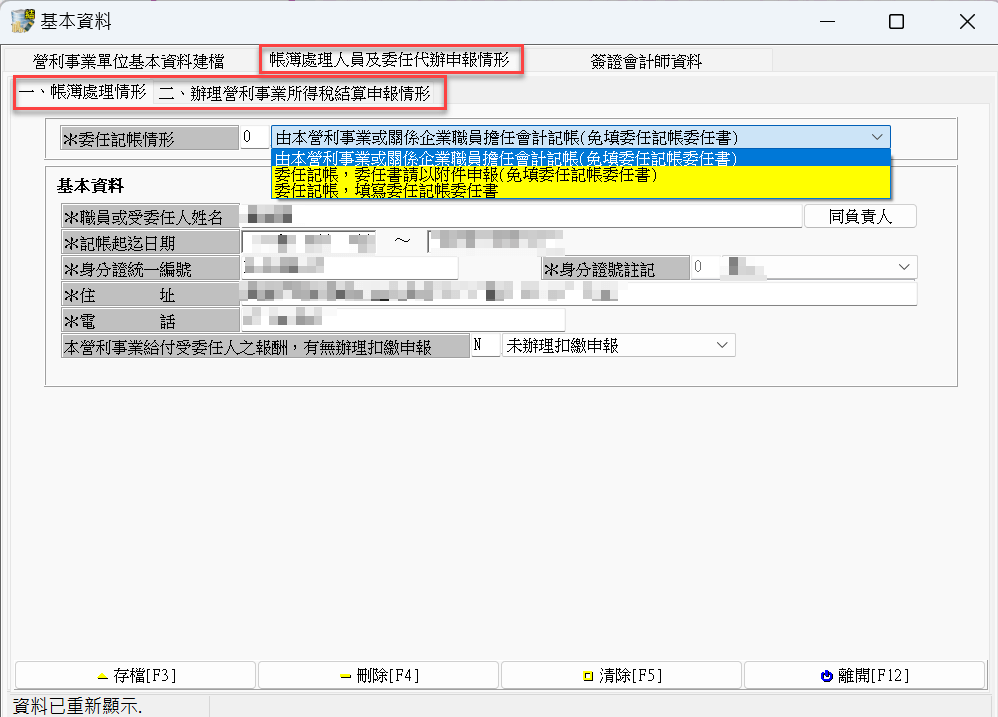Click the 記帳起迄日期 start date field
The width and height of the screenshot is (998, 717).
(309, 242)
